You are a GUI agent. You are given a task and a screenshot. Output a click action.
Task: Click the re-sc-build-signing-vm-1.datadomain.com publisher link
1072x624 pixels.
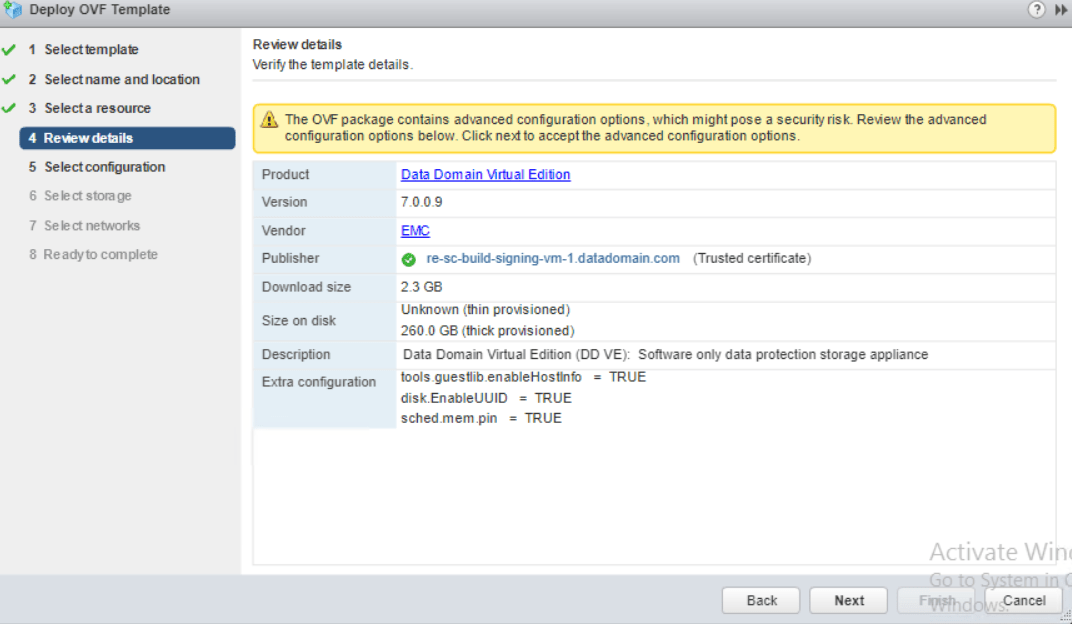pos(553,258)
